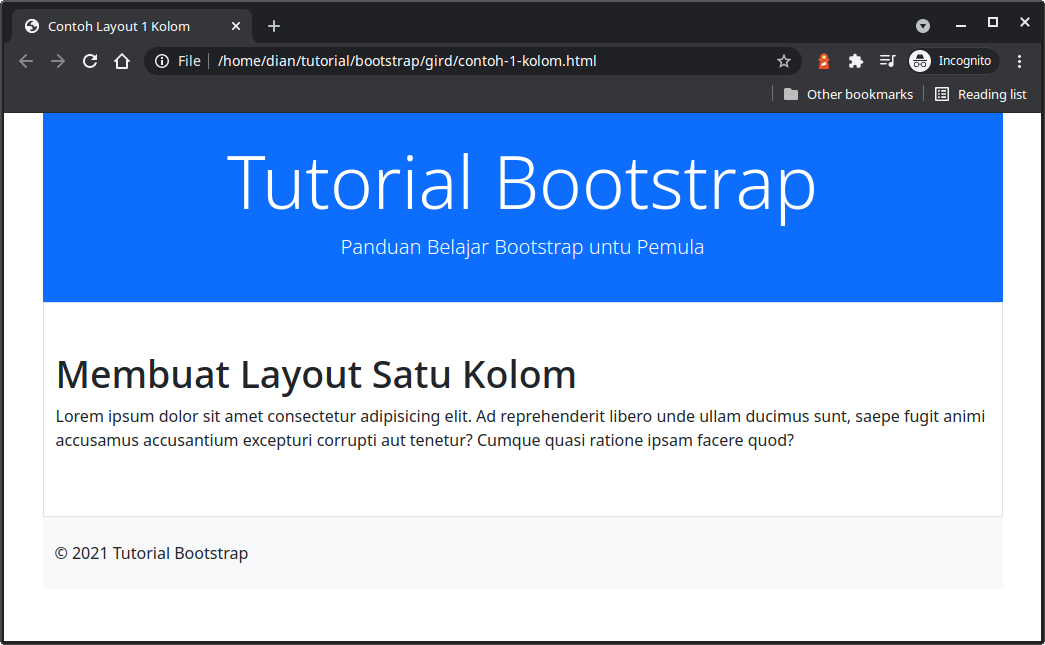Toggle the shield icon in the titlebar
This screenshot has height=645, width=1045.
(x=922, y=25)
